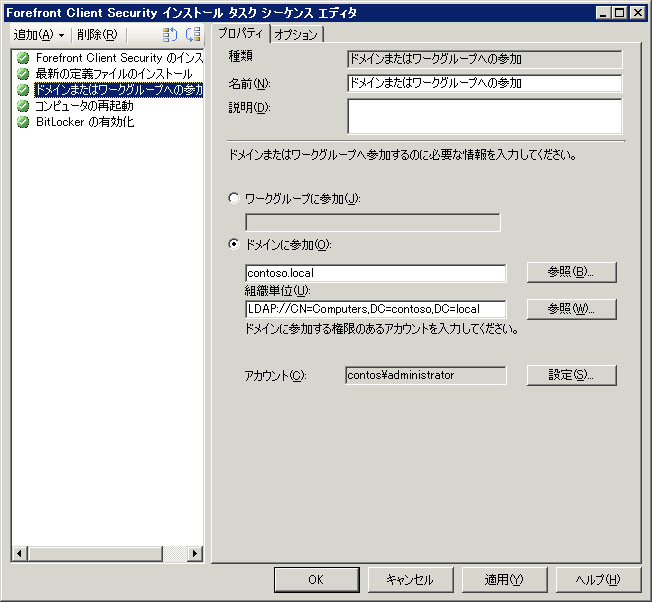Click the disabled workgroup name field
Screen dimensions: 652x602
(373, 222)
